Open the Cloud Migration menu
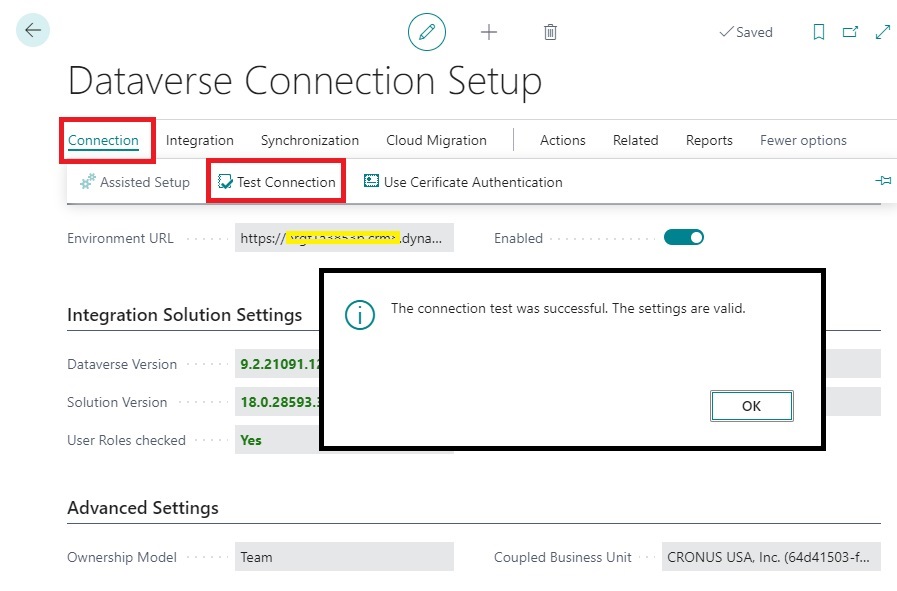Viewport: 897px width, 591px height. click(x=436, y=140)
